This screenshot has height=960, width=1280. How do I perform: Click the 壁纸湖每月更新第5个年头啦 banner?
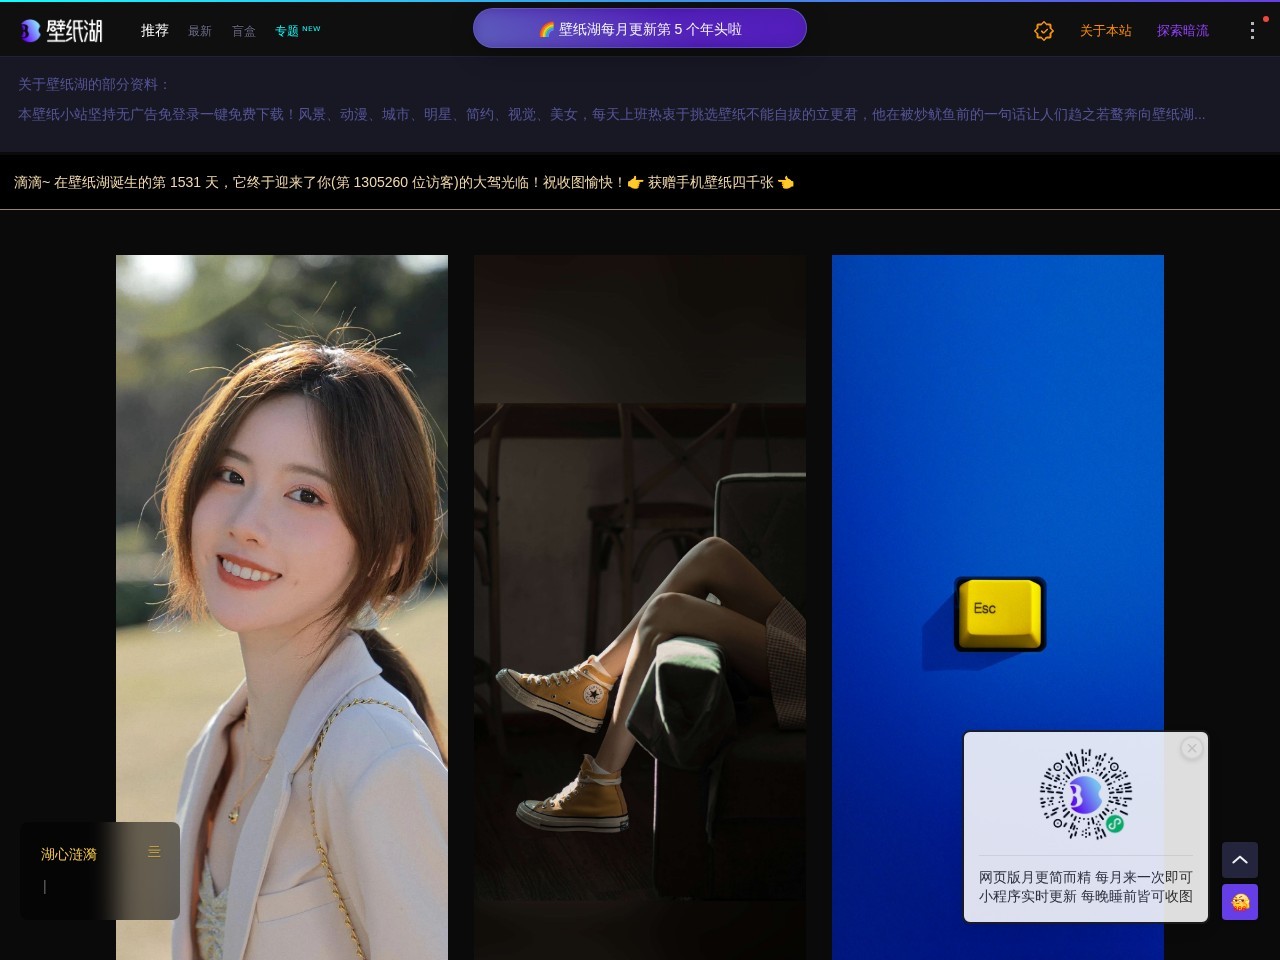(640, 29)
